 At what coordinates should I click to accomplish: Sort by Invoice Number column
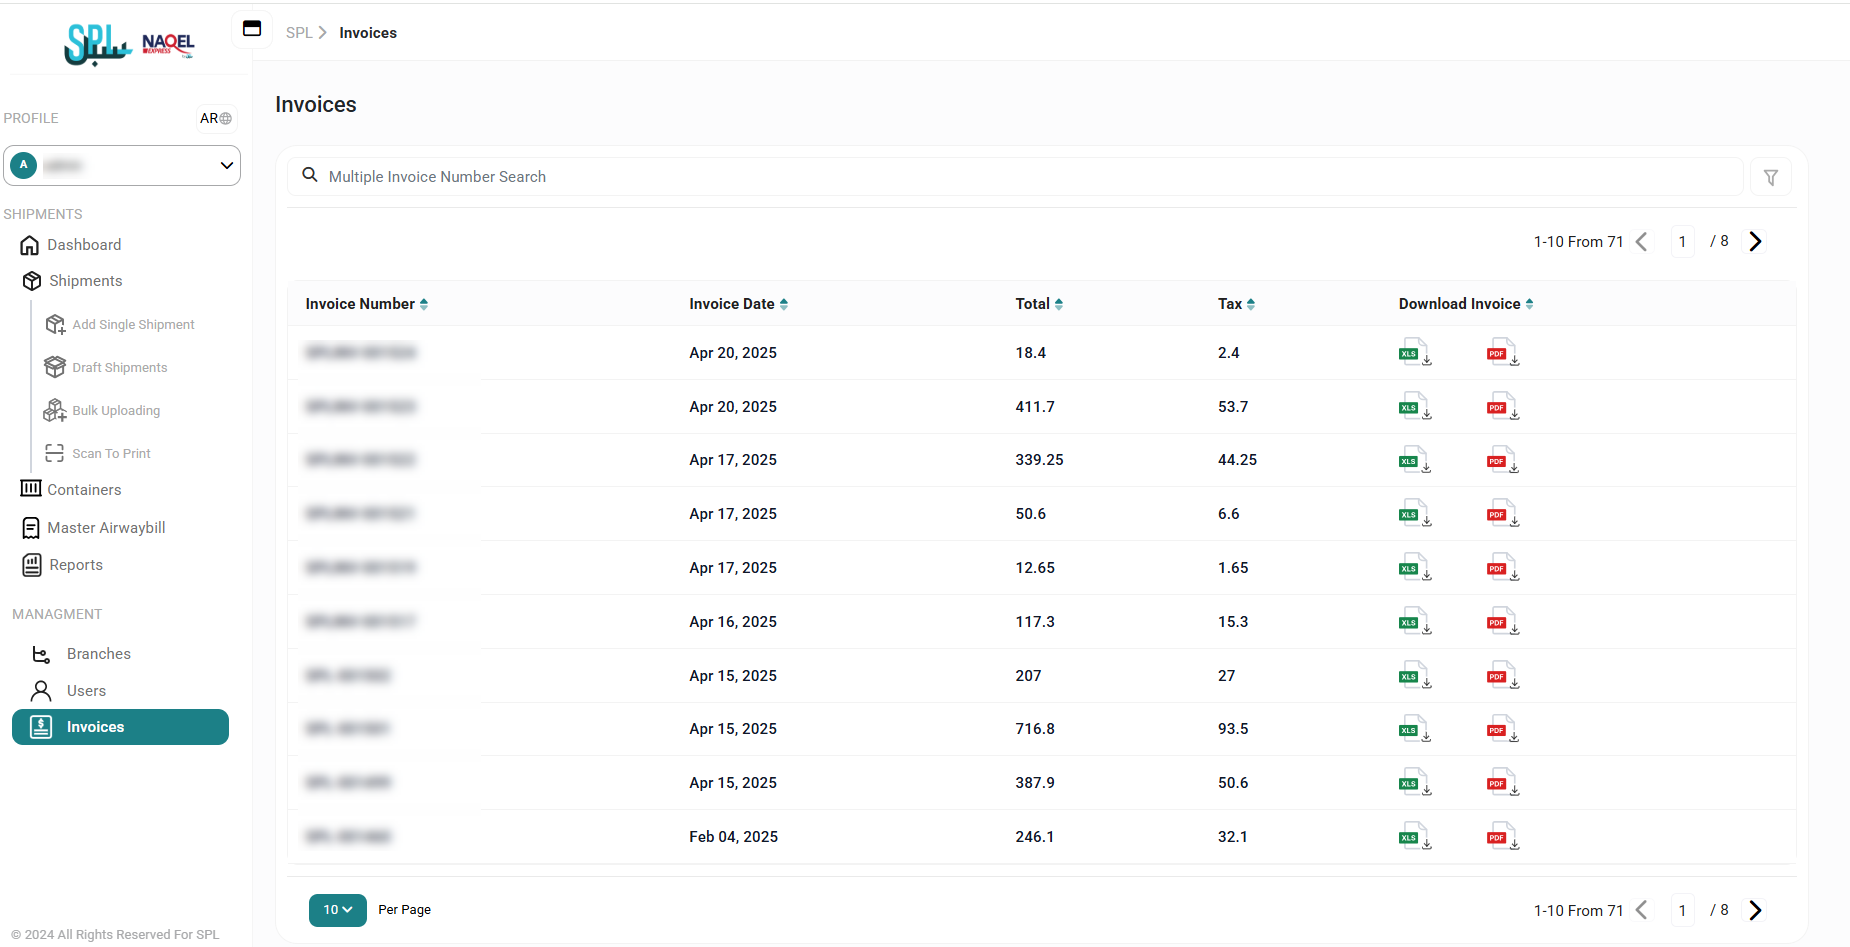click(366, 304)
